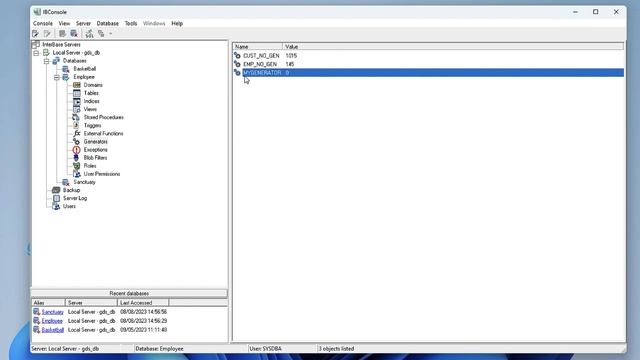Select the Users node icon

(x=56, y=206)
